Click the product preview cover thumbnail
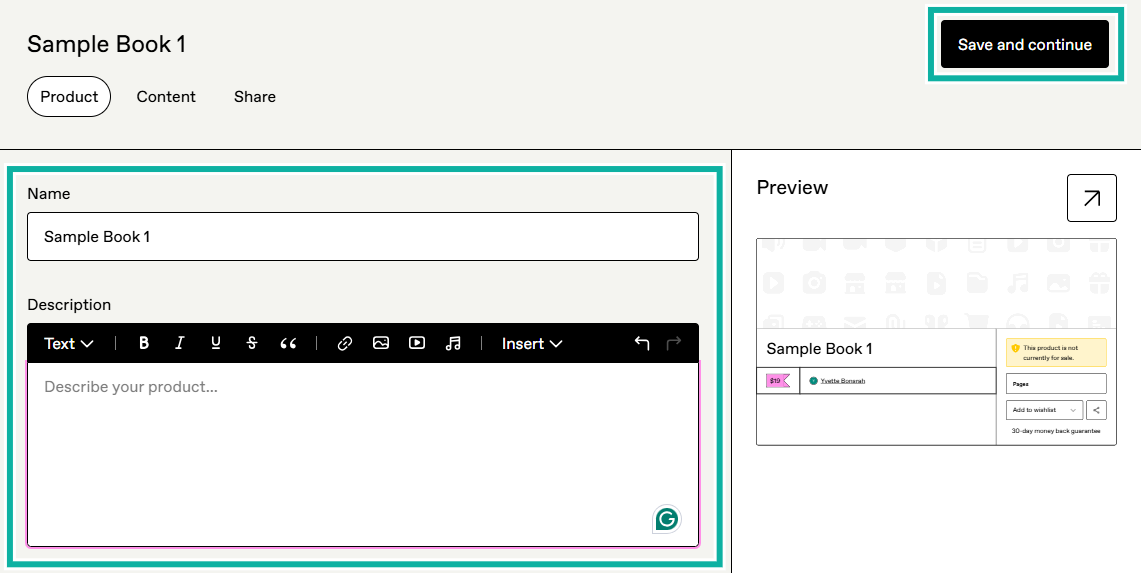This screenshot has width=1141, height=573. coord(936,283)
